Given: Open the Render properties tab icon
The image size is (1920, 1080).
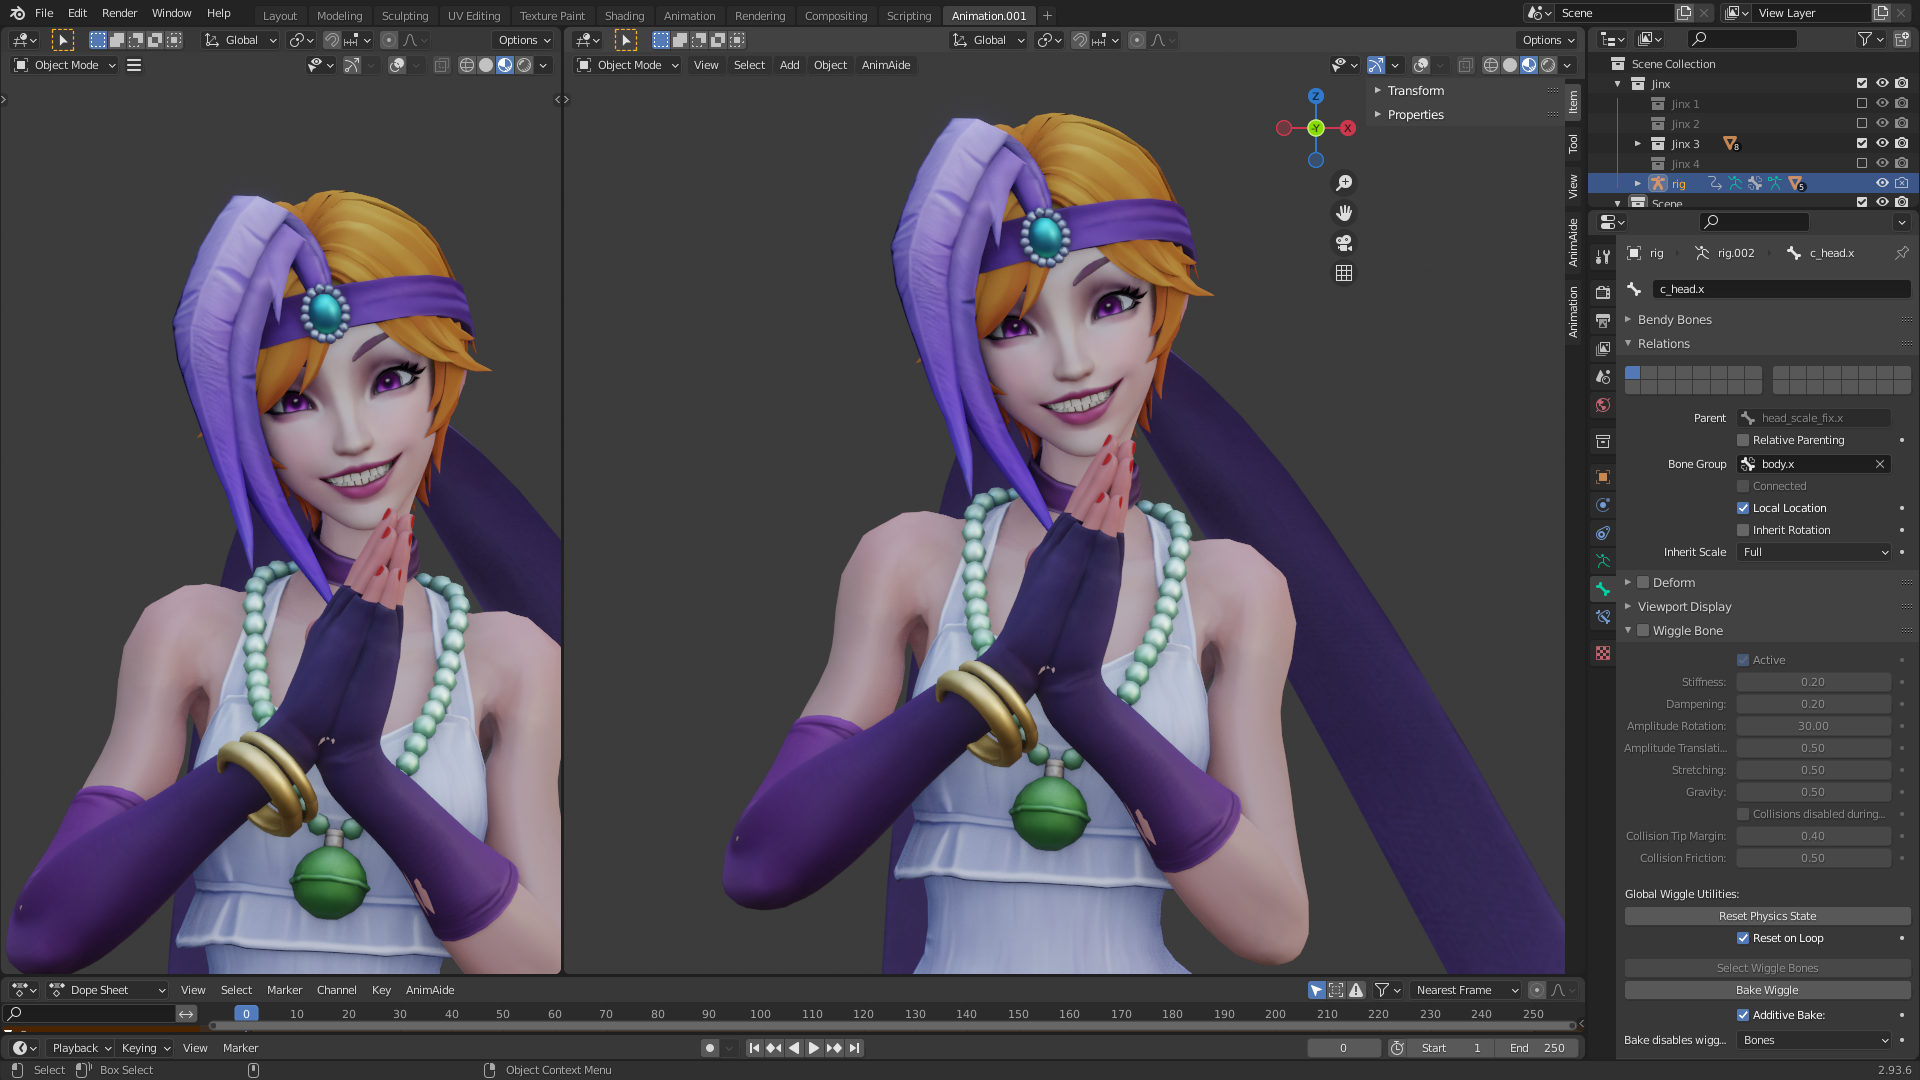Looking at the screenshot, I should (x=1603, y=293).
